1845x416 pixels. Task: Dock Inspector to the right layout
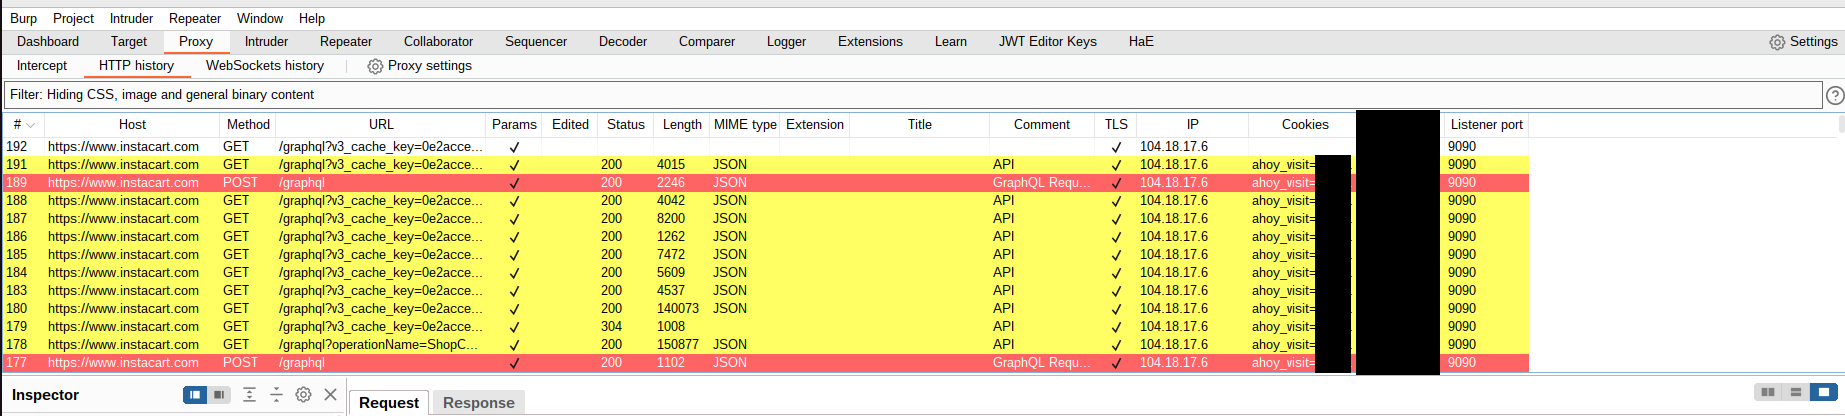coord(219,395)
